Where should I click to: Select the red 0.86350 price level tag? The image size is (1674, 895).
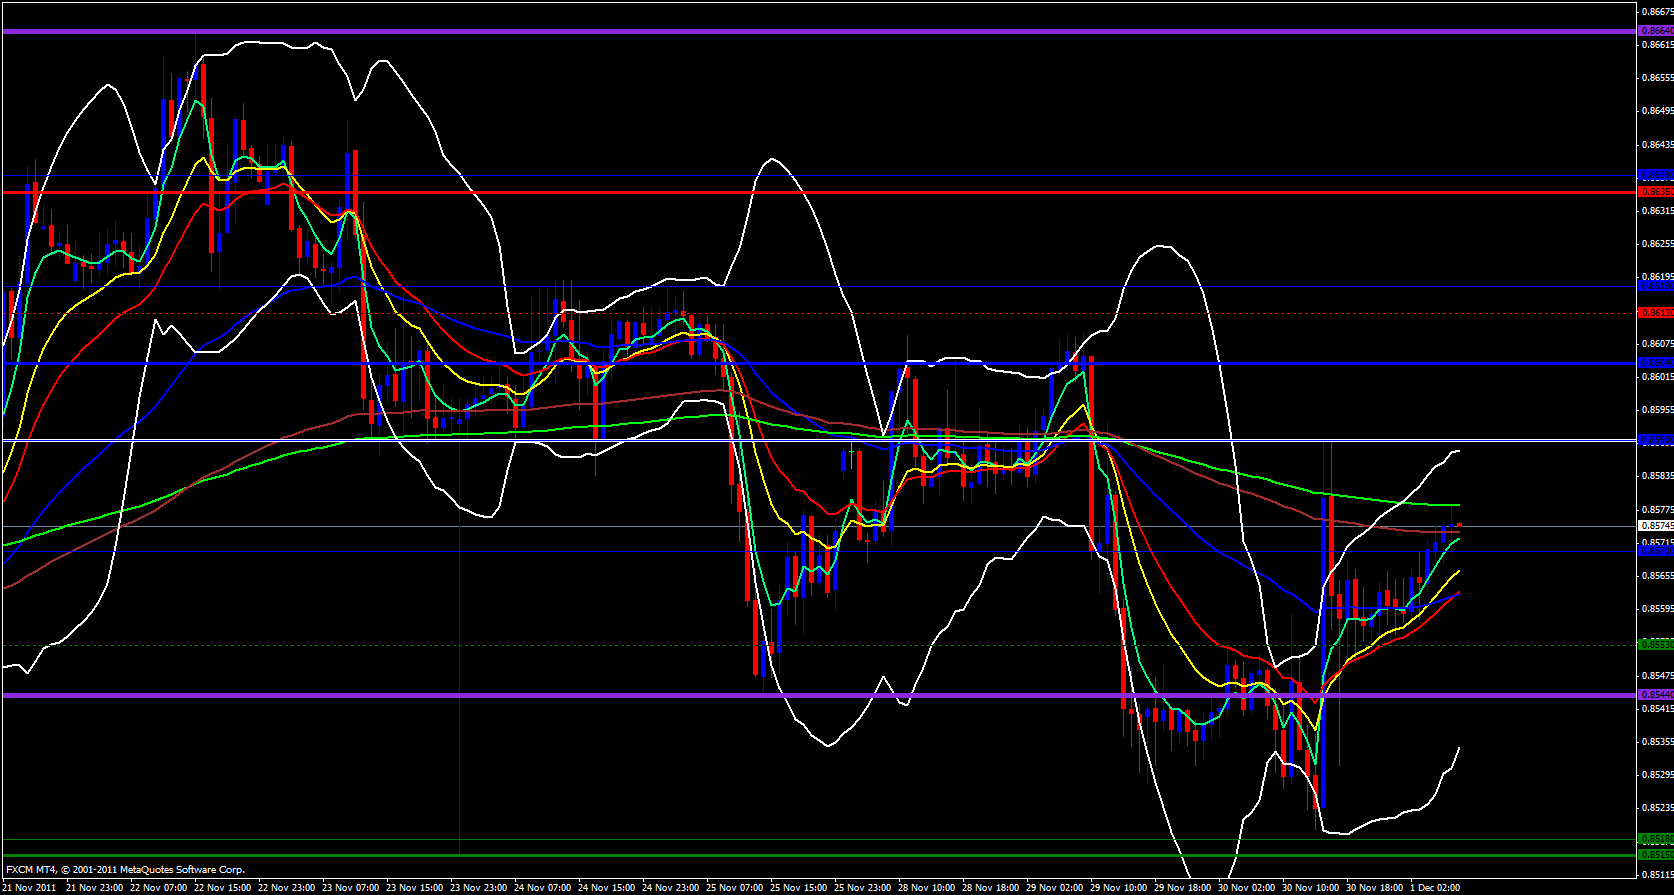(1655, 192)
